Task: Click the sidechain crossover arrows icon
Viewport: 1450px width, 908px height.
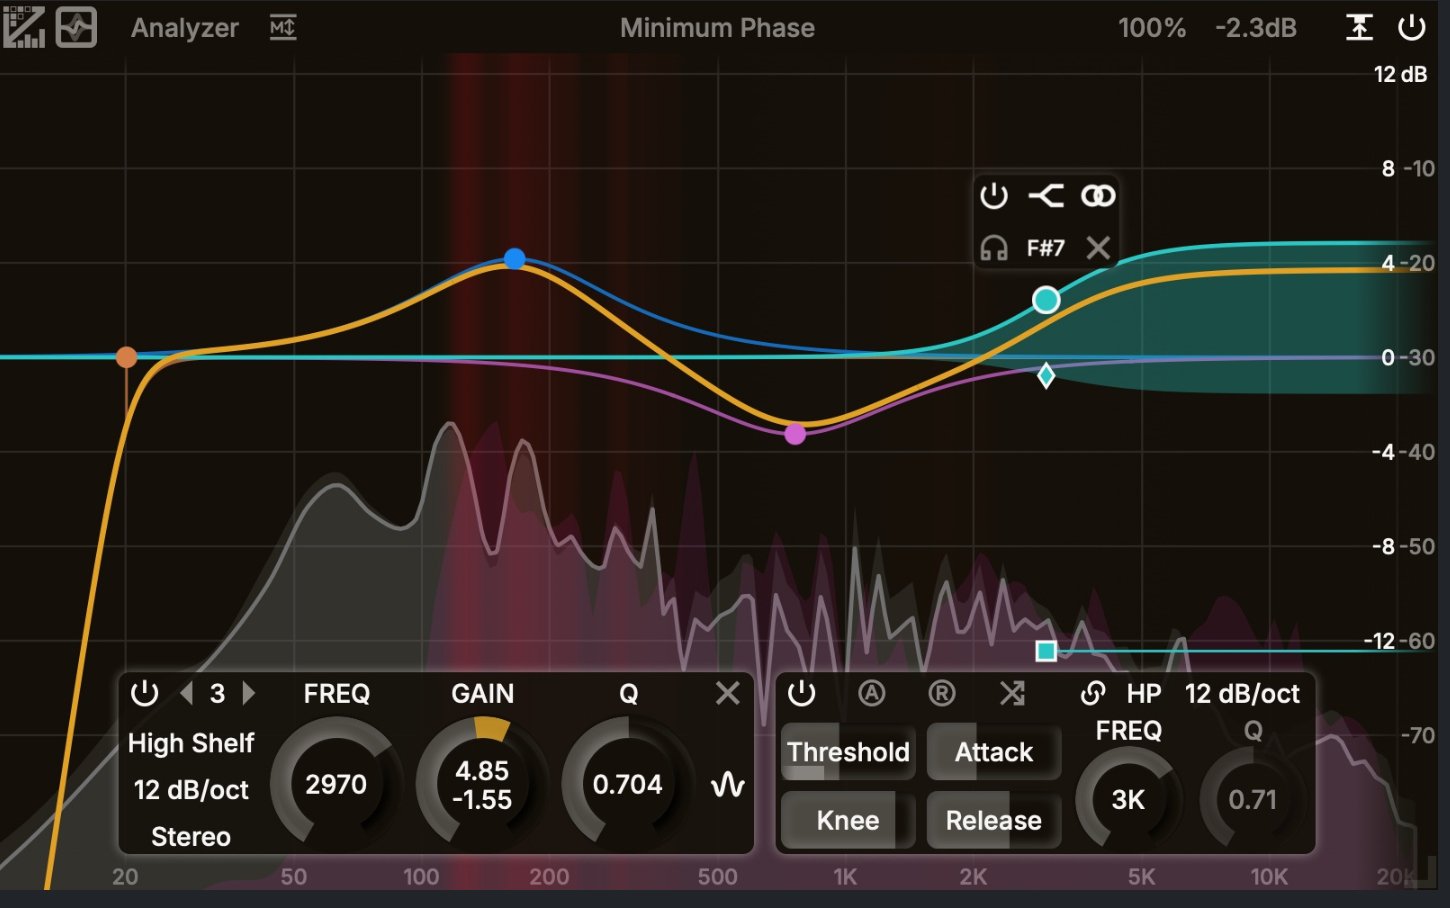Action: pyautogui.click(x=1014, y=693)
